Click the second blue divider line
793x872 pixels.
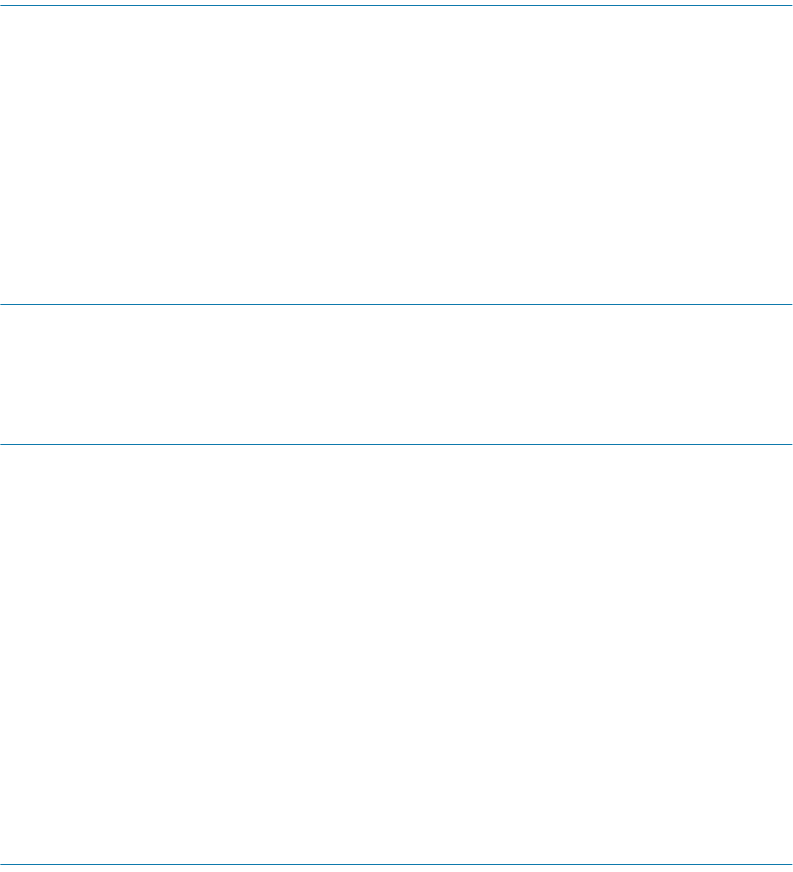click(x=396, y=304)
